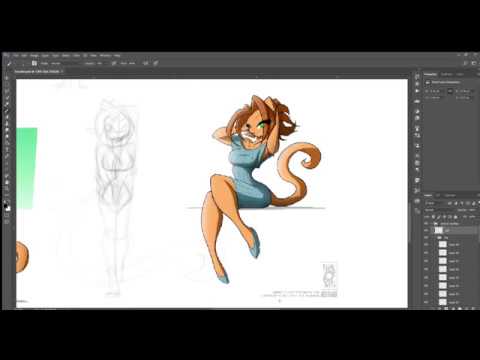
Task: Hide the top layer group via eye icon
Action: [427, 224]
